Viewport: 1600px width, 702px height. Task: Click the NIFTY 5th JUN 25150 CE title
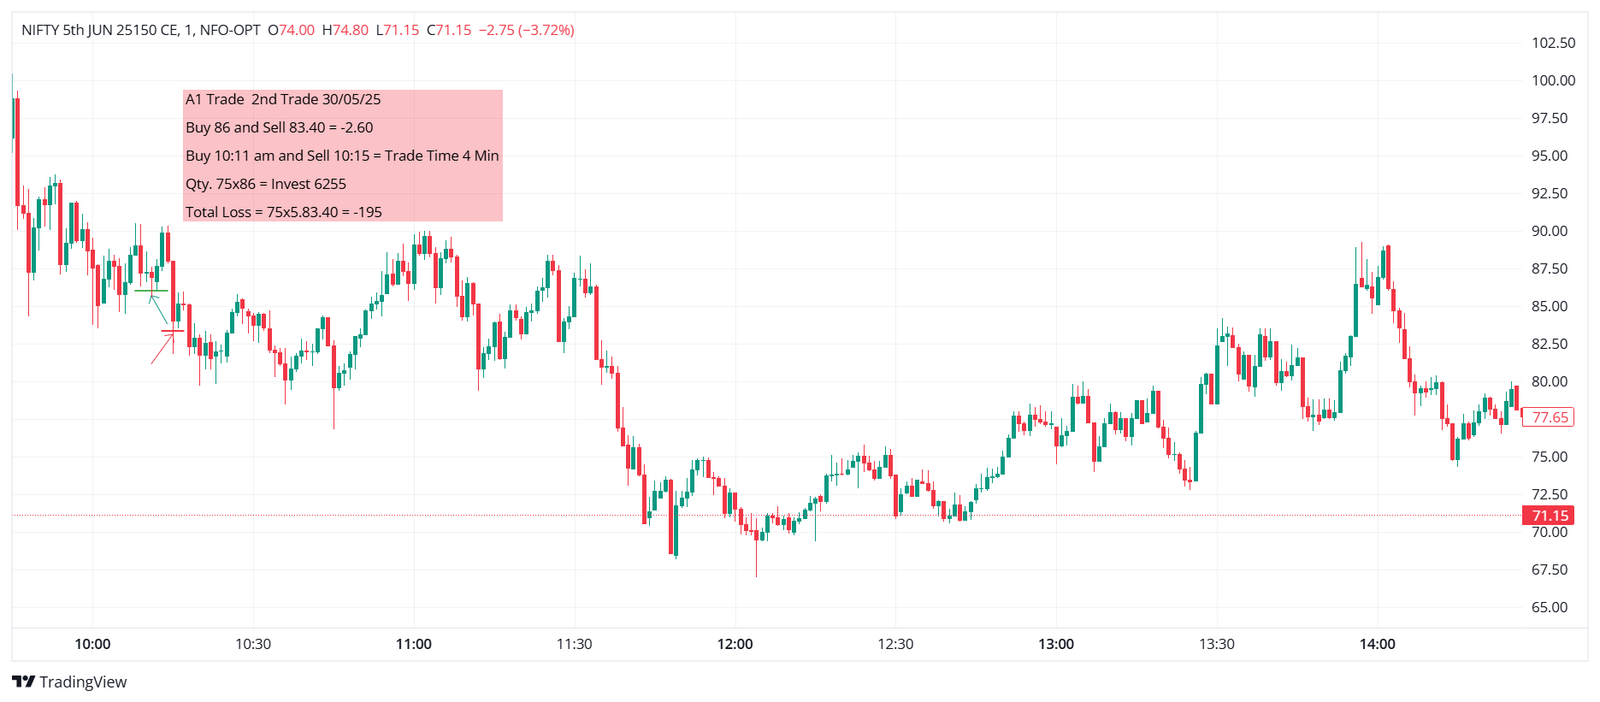(x=99, y=30)
